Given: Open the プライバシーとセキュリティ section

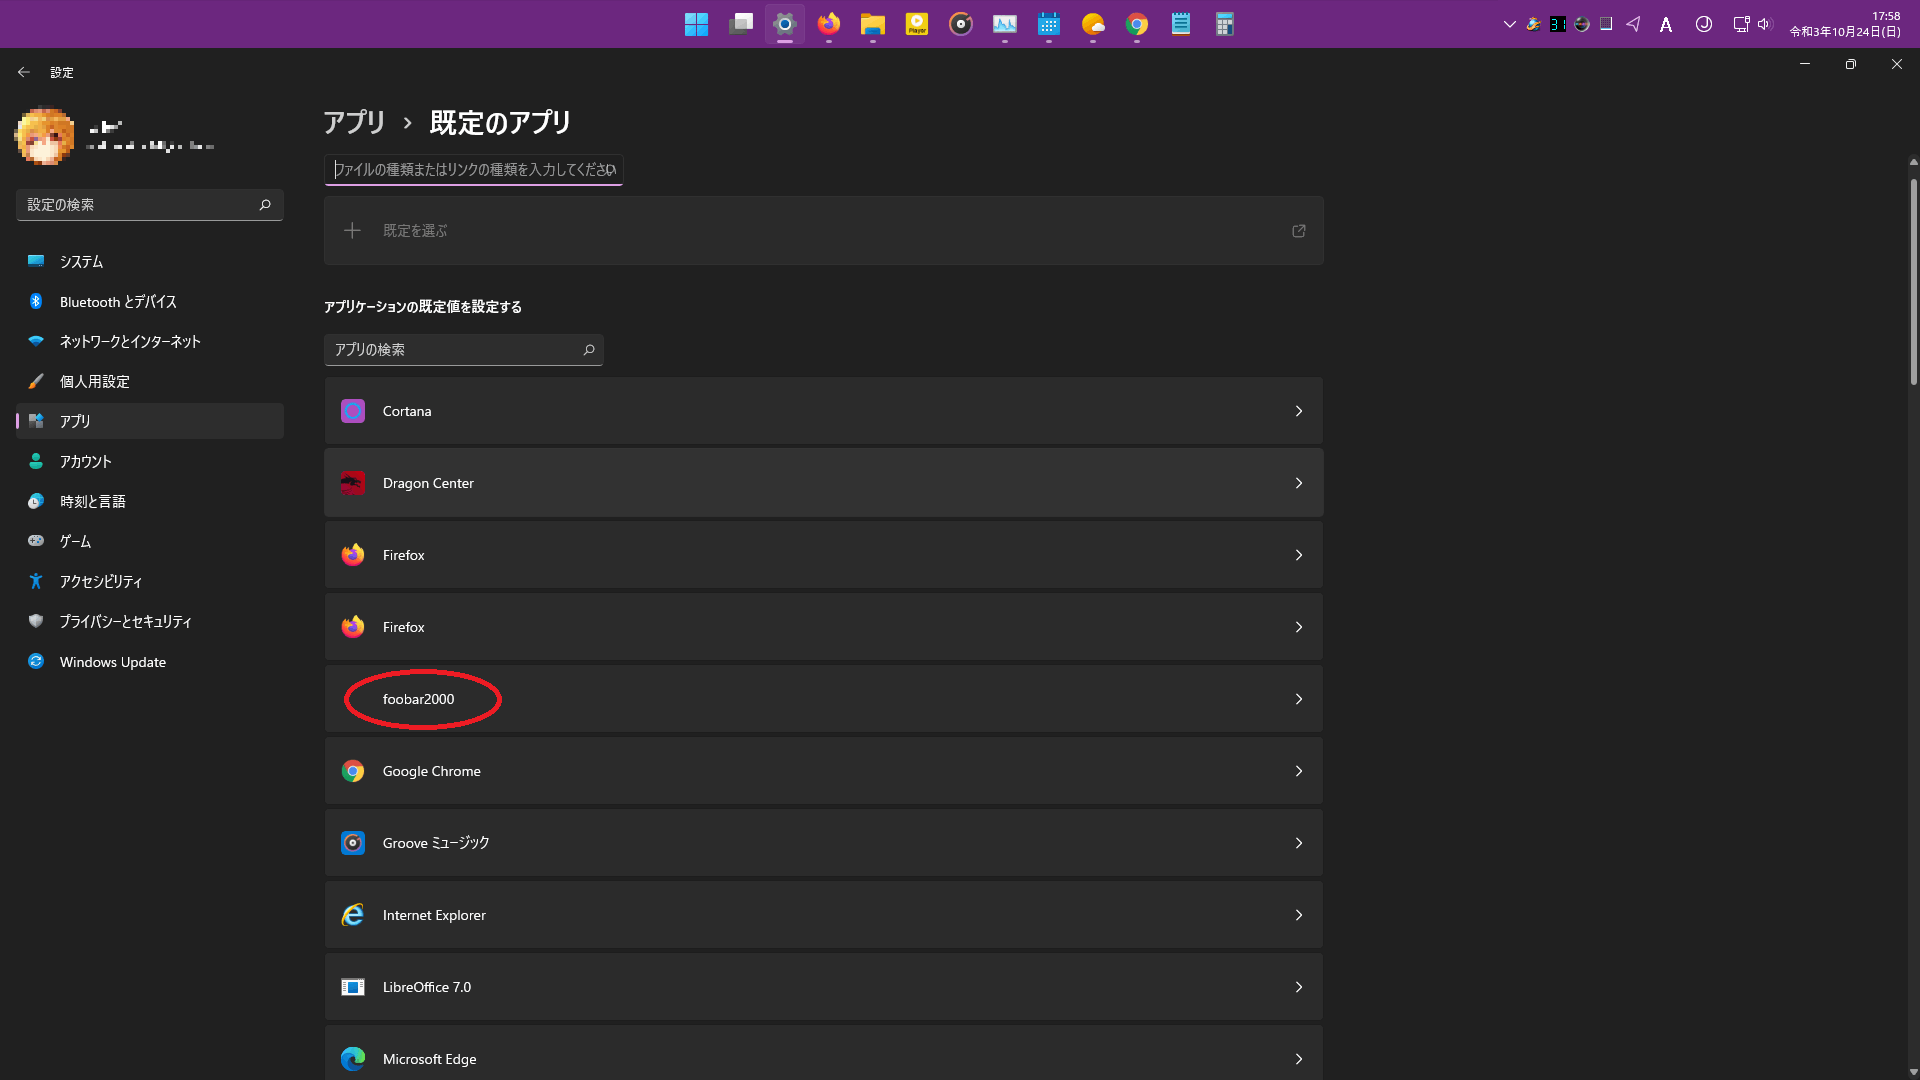Looking at the screenshot, I should pos(124,621).
